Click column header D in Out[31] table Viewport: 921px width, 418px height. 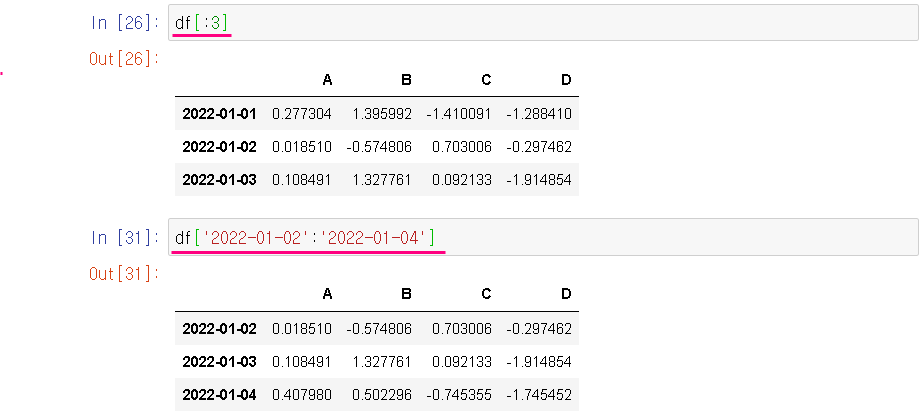pos(566,294)
